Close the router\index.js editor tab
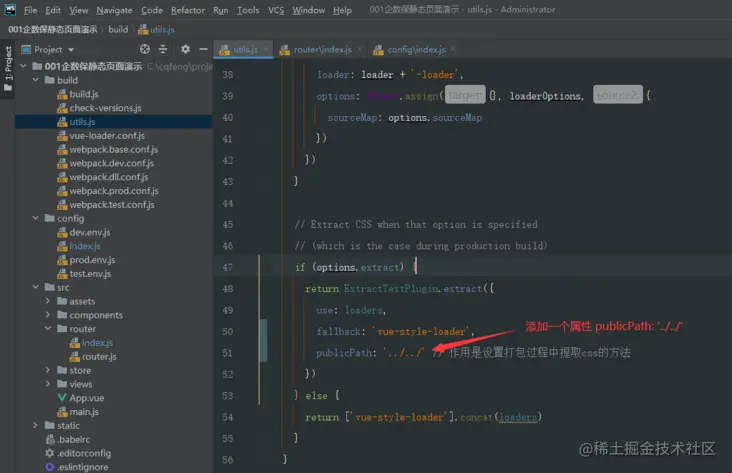The width and height of the screenshot is (732, 473). point(359,49)
